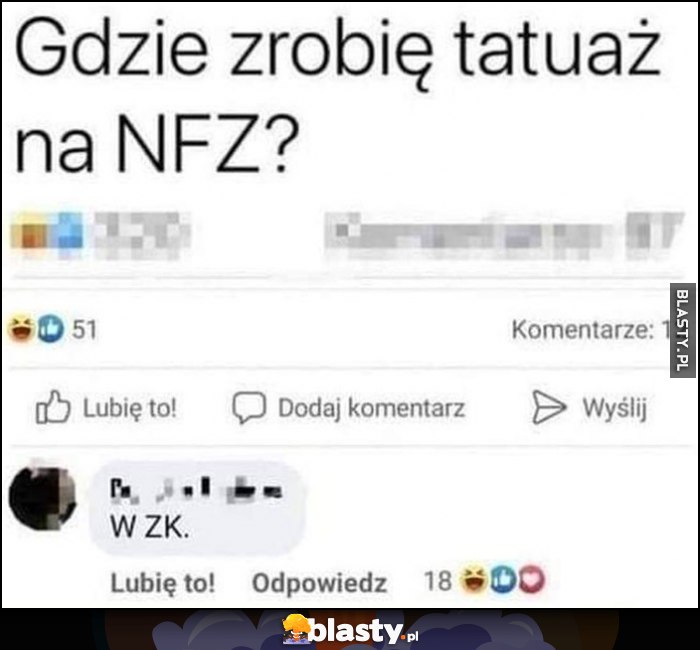The image size is (700, 650).
Task: Click the thumbs-up Lubię to! icon
Action: click(x=53, y=407)
